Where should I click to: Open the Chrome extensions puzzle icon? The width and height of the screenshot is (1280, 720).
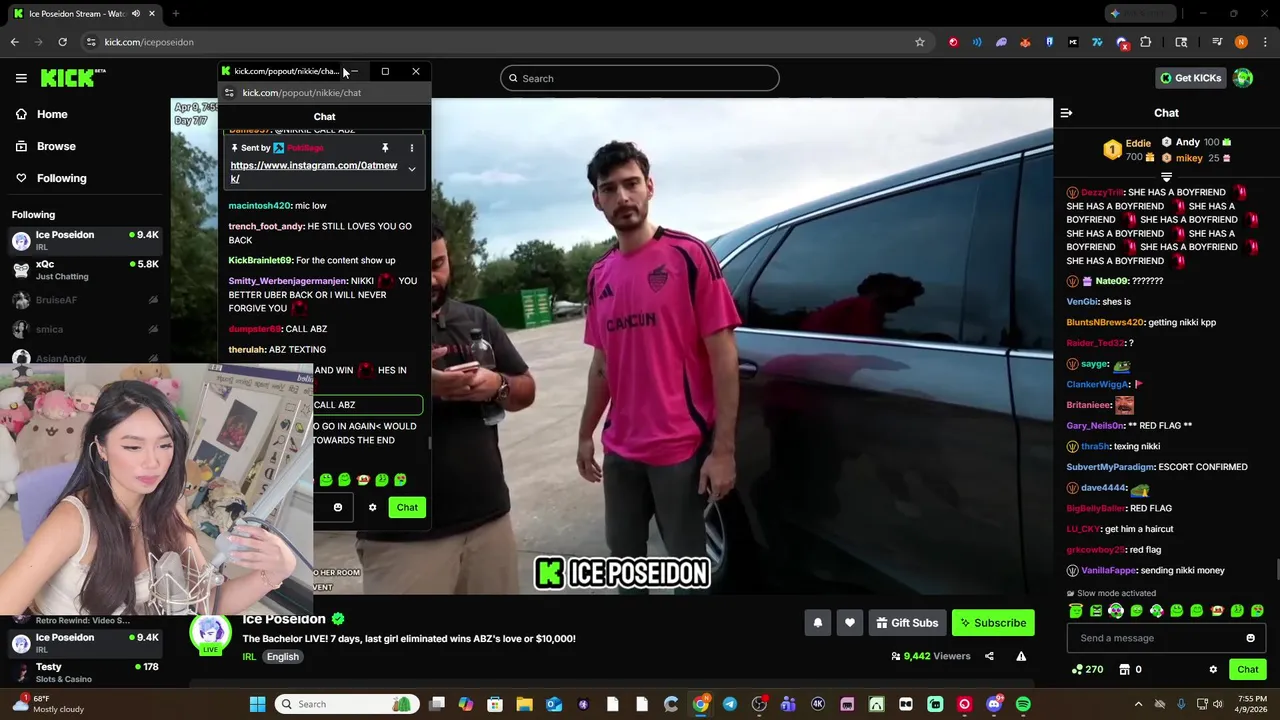[1146, 42]
